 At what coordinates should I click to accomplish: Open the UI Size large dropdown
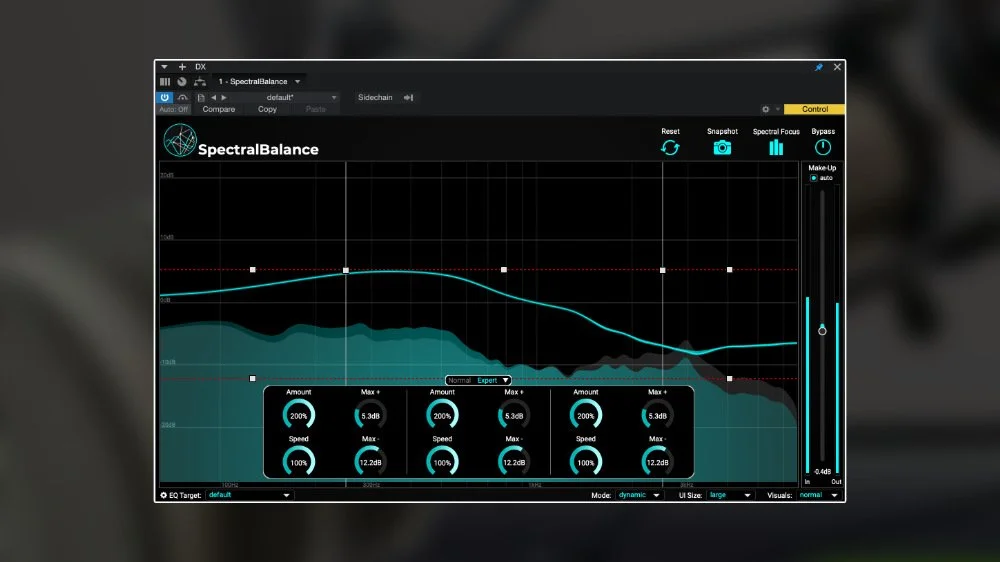click(730, 495)
